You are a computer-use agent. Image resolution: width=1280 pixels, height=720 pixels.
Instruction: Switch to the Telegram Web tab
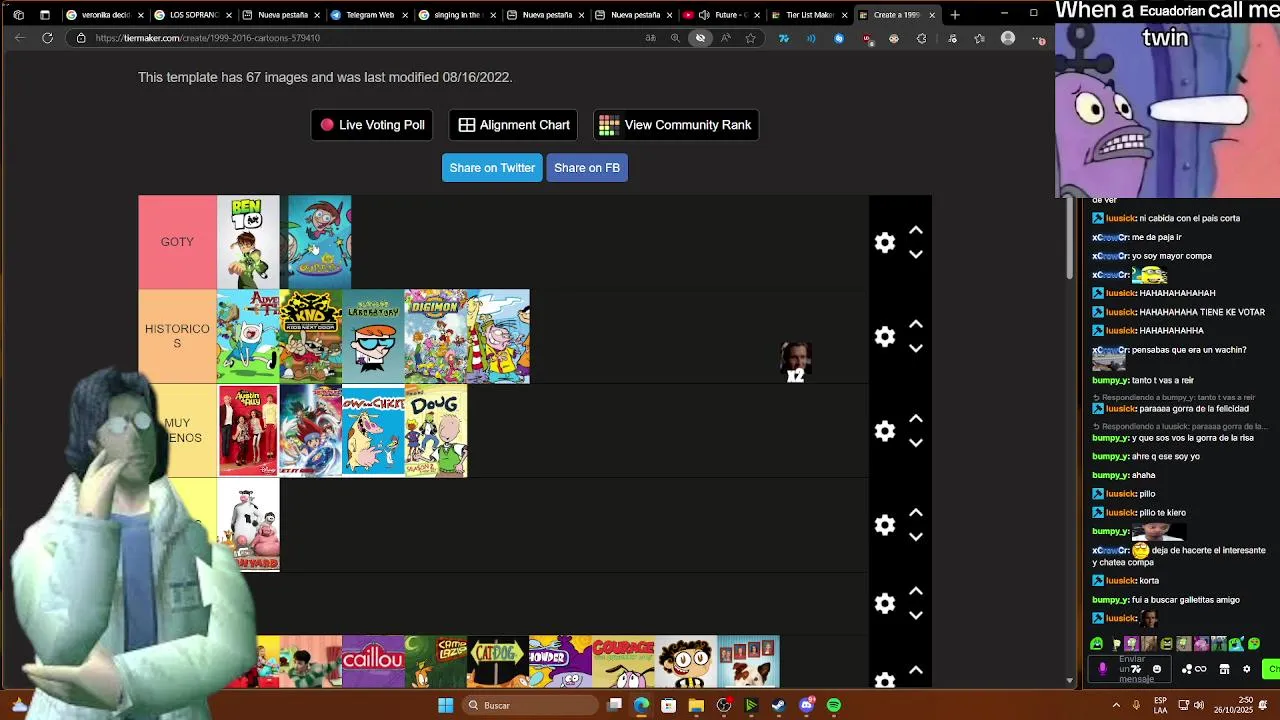tap(369, 15)
